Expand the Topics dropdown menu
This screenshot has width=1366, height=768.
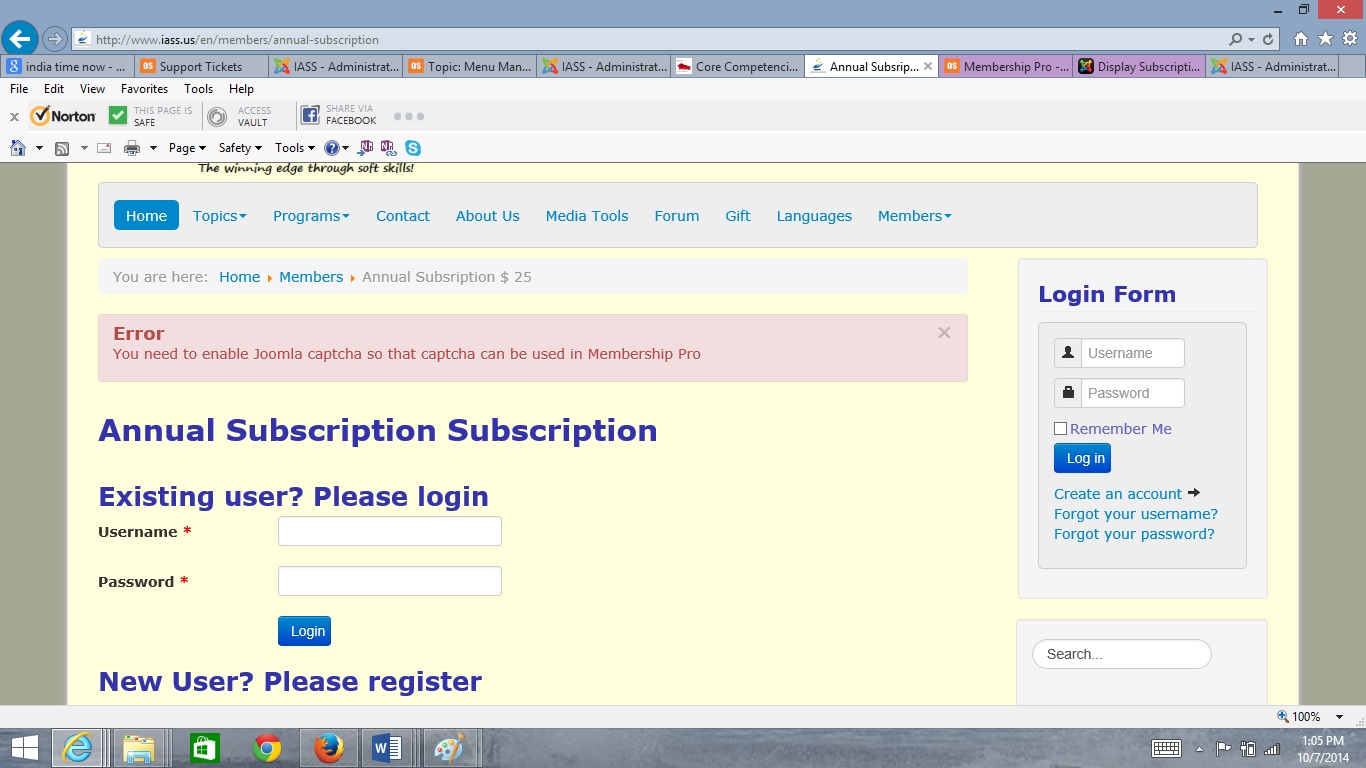pyautogui.click(x=219, y=216)
